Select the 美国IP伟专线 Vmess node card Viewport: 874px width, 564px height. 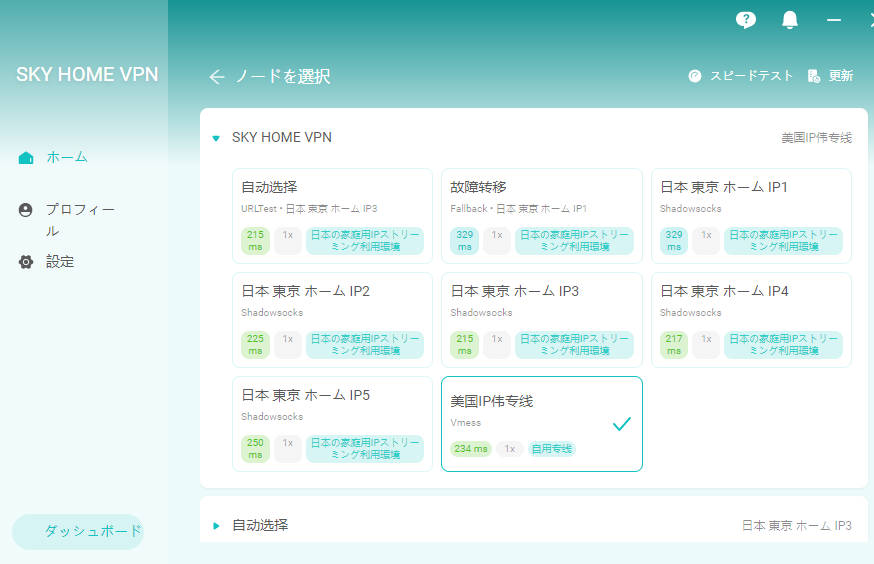[x=542, y=424]
